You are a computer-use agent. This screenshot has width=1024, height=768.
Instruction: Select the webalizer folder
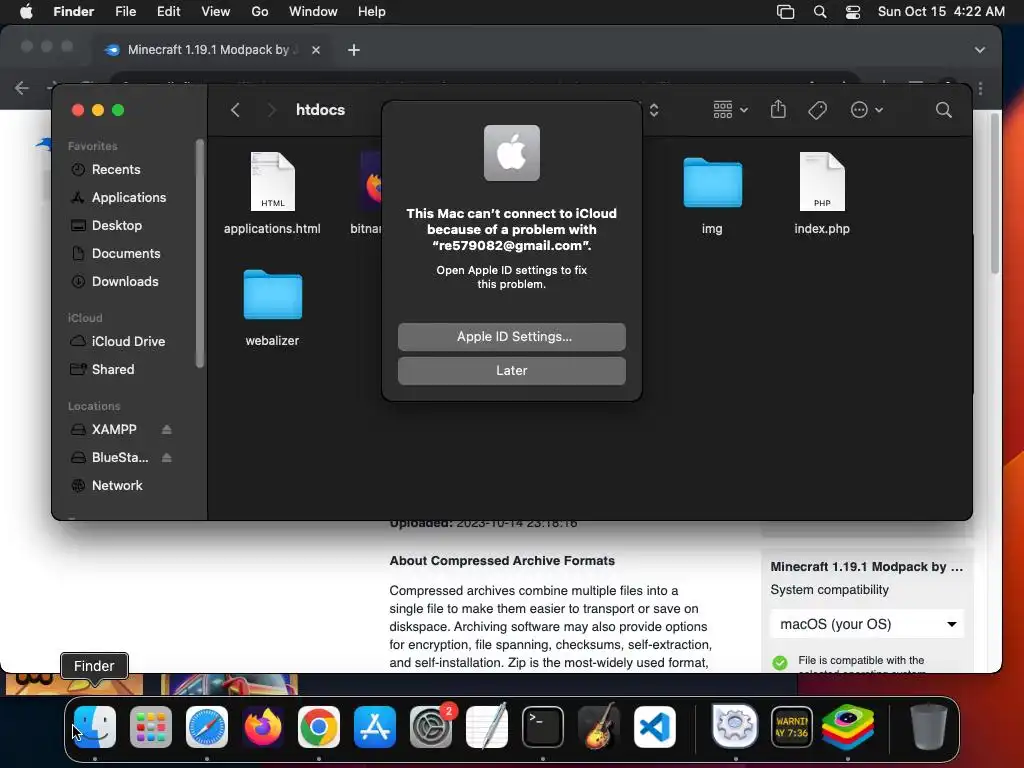[272, 308]
